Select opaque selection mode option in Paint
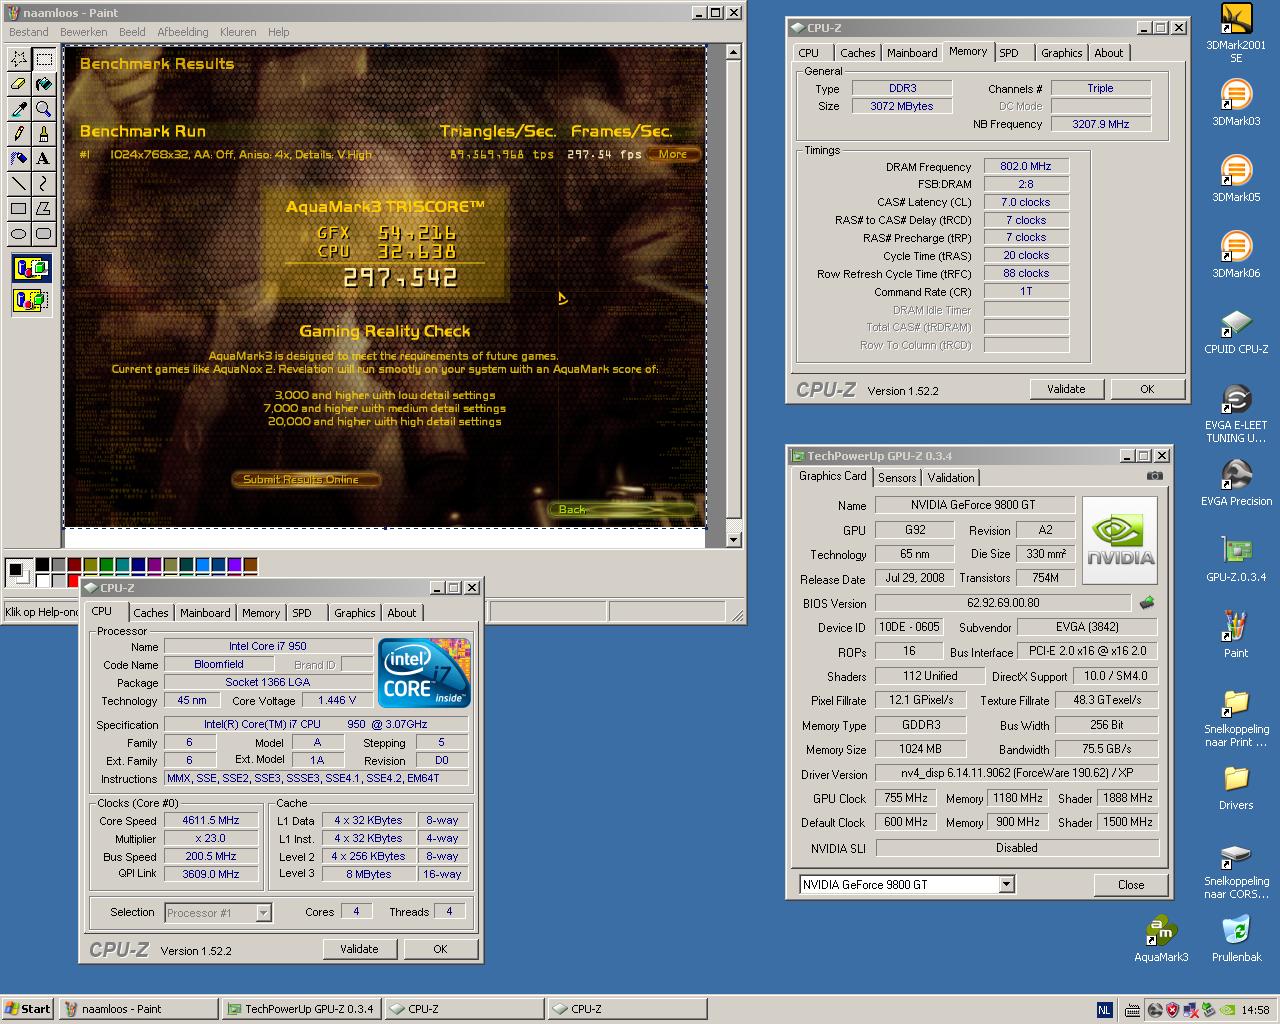The height and width of the screenshot is (1024, 1280). (x=31, y=268)
